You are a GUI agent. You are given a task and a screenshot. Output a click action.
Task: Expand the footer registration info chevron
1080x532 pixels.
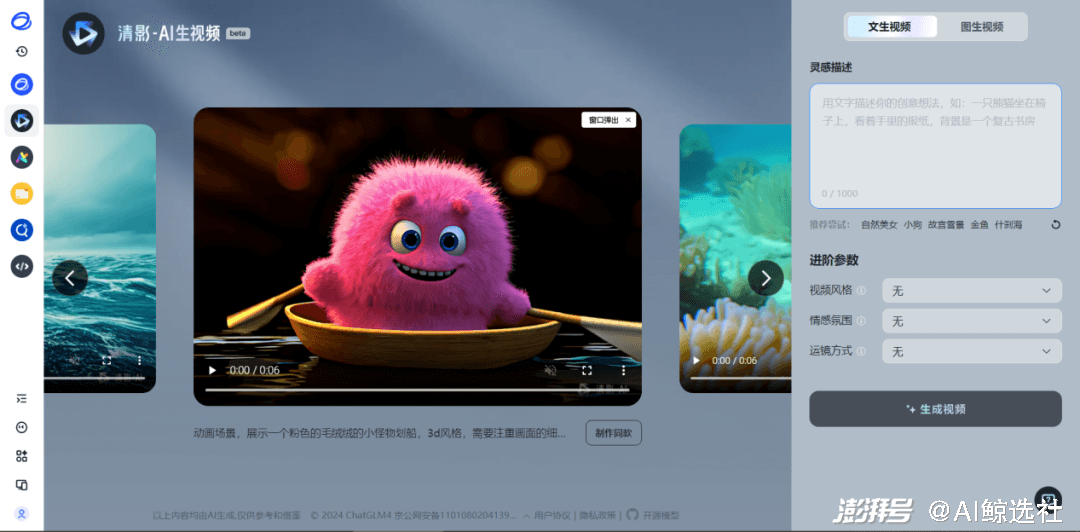coord(526,515)
